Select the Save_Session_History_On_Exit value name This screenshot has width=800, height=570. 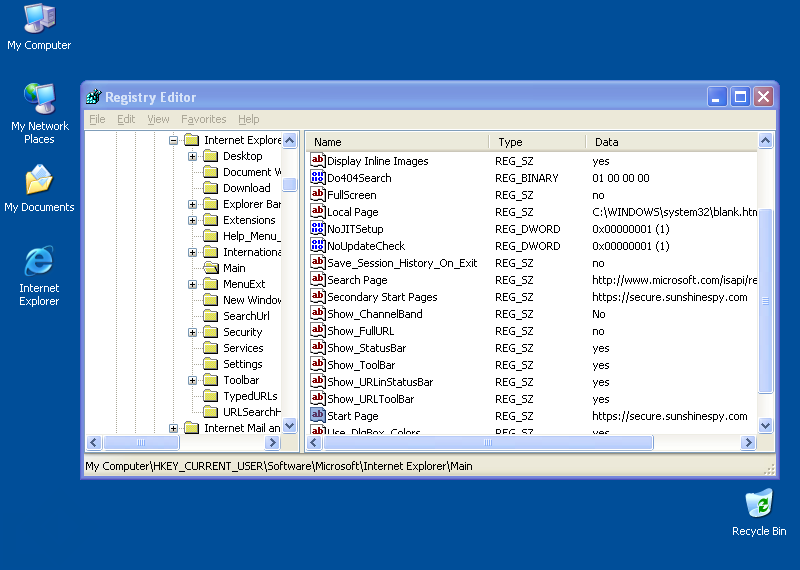(402, 263)
